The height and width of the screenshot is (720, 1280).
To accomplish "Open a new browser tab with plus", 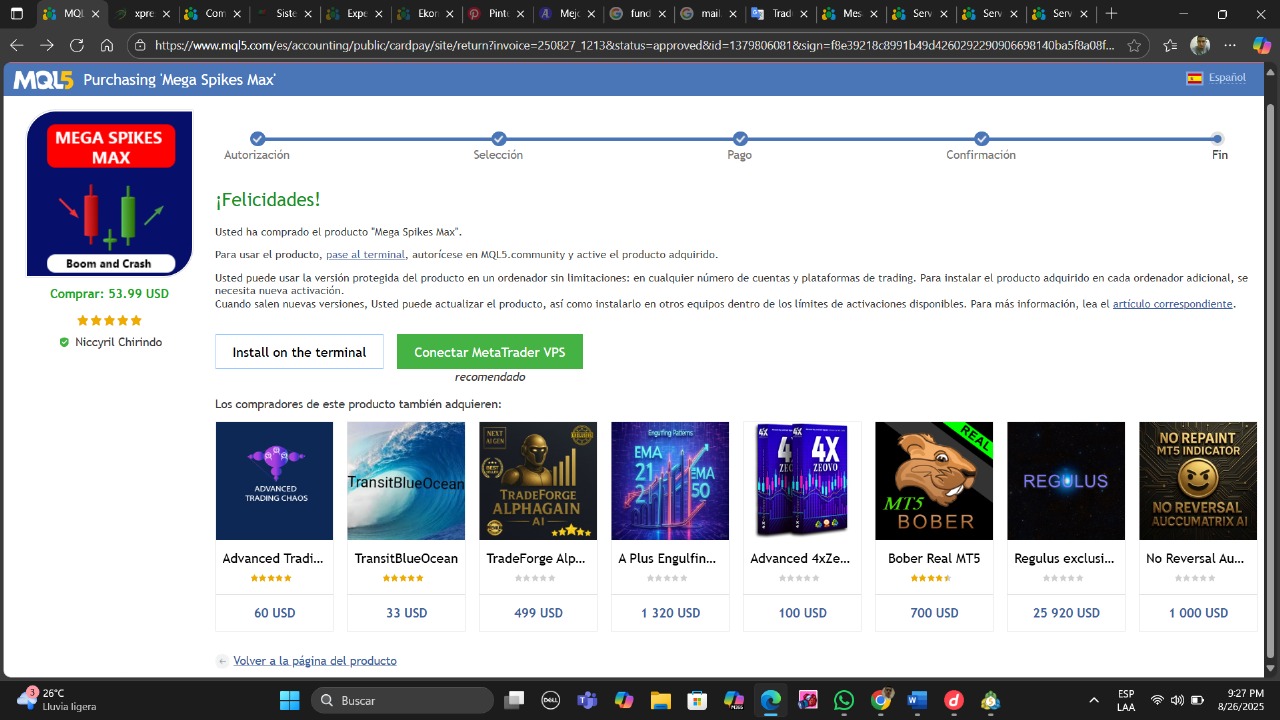I will (1111, 14).
